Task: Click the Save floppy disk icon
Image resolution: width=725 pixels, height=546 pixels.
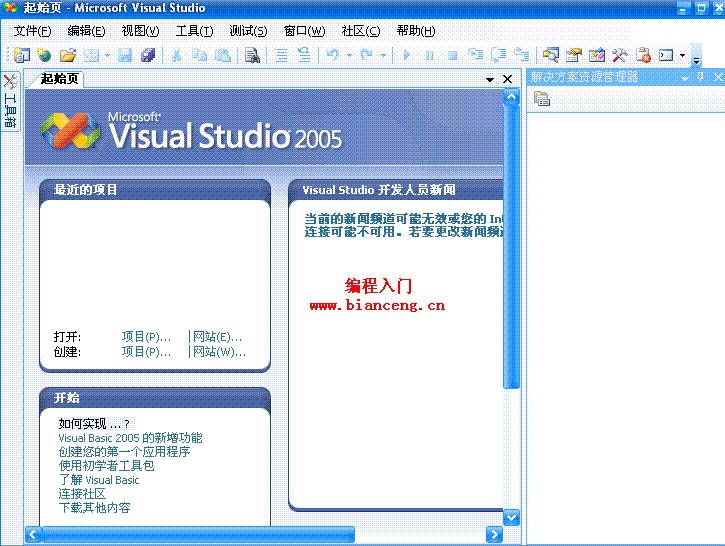Action: tap(125, 55)
